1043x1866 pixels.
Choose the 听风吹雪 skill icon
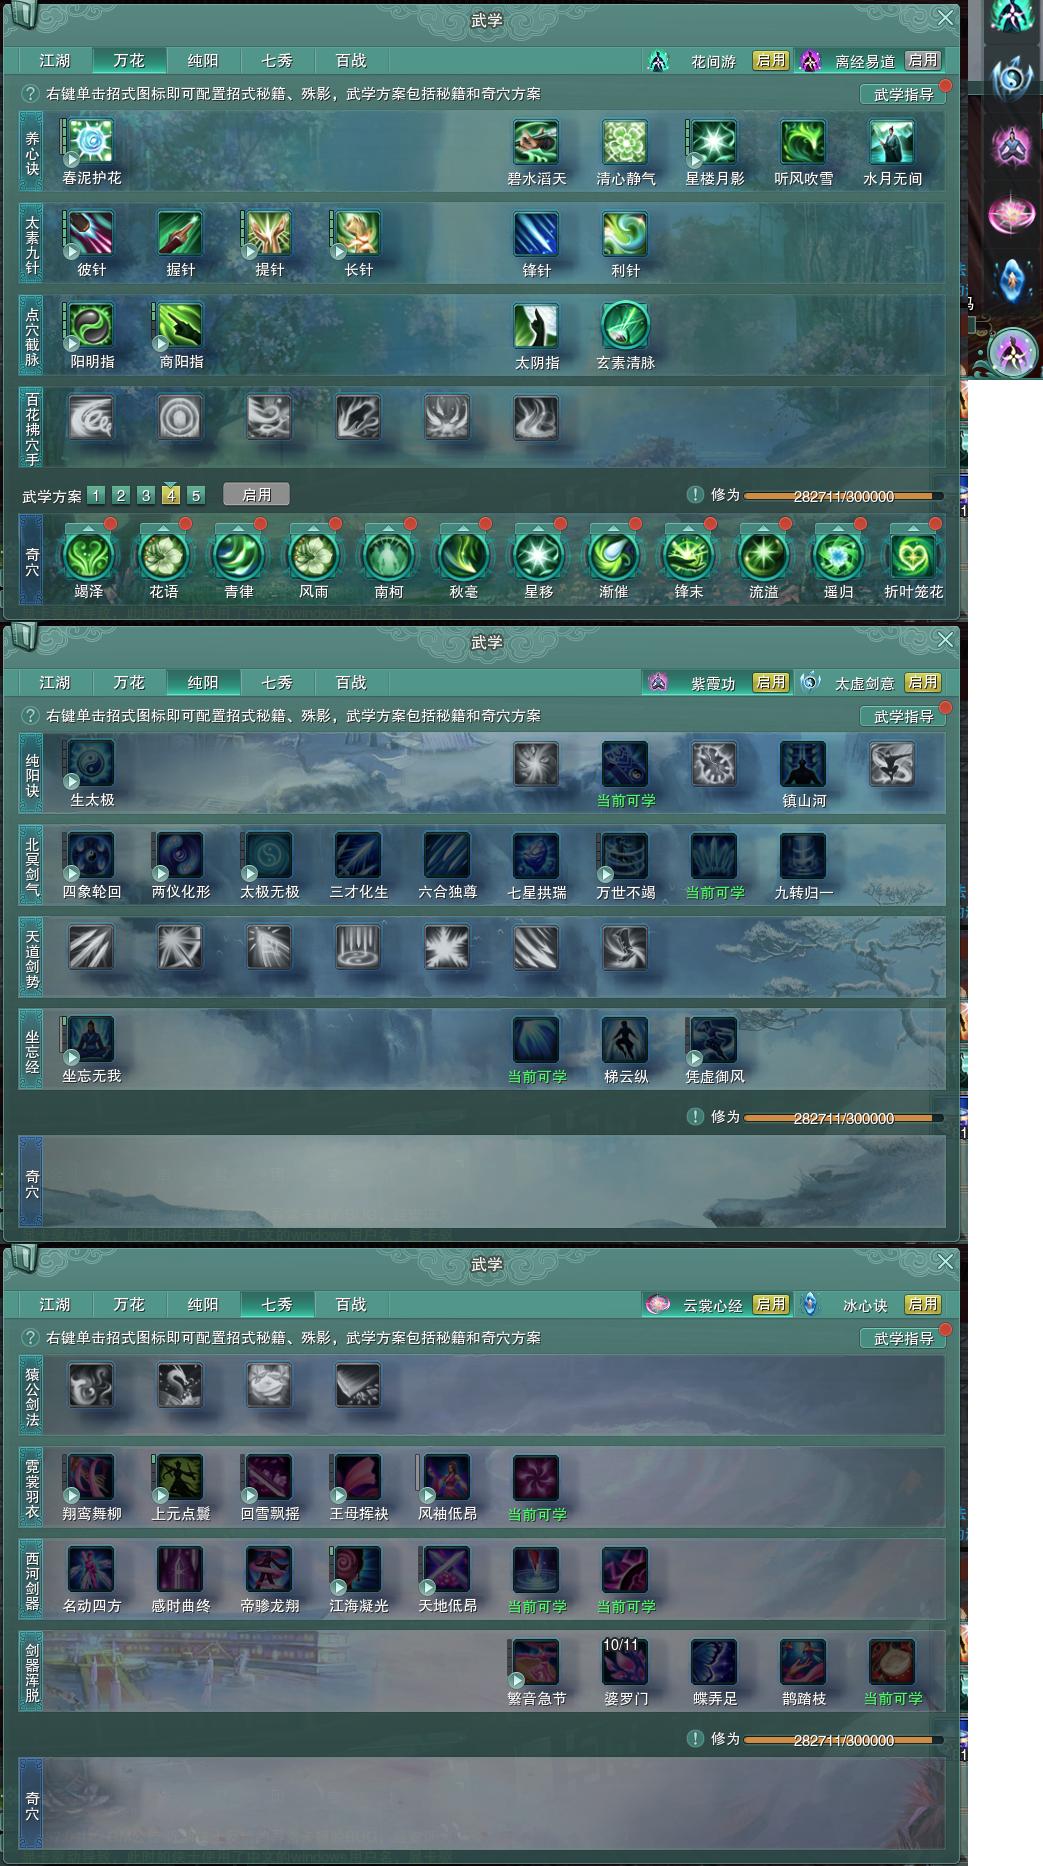(803, 143)
